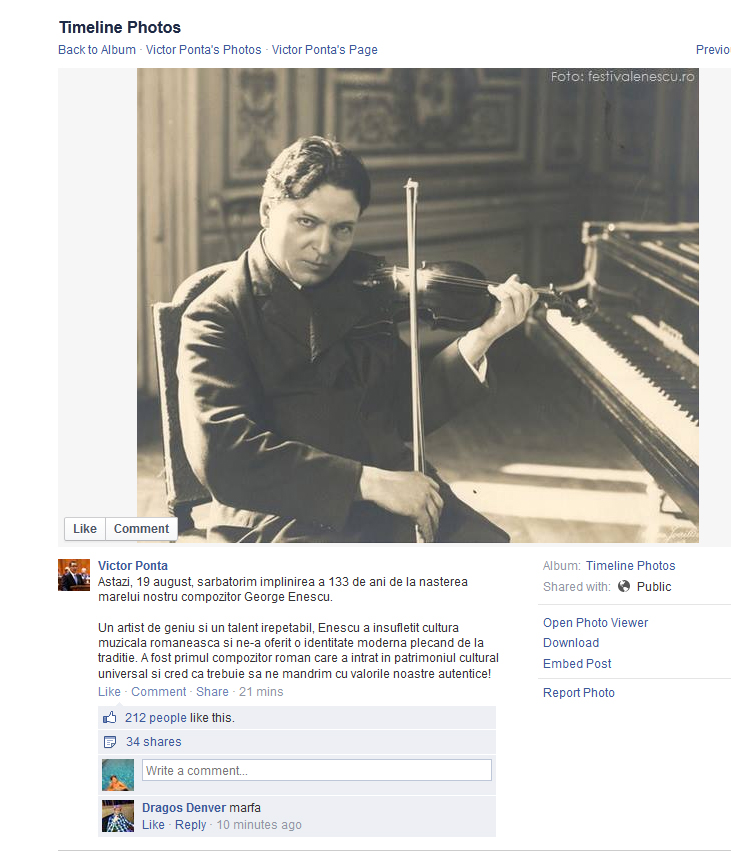Click the thumbs-up likes icon
This screenshot has height=853, width=731.
[x=110, y=718]
